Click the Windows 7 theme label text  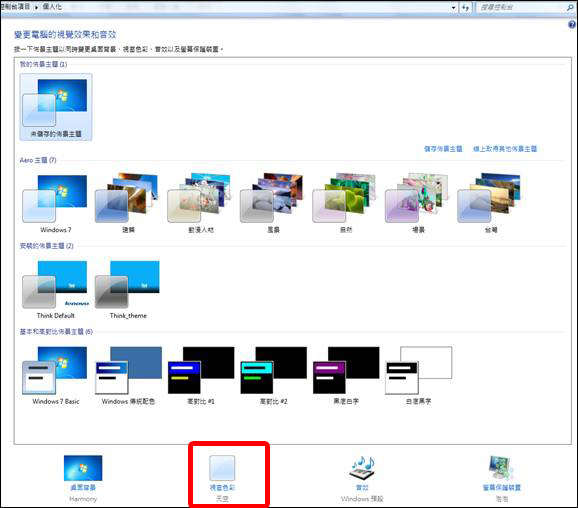click(56, 230)
